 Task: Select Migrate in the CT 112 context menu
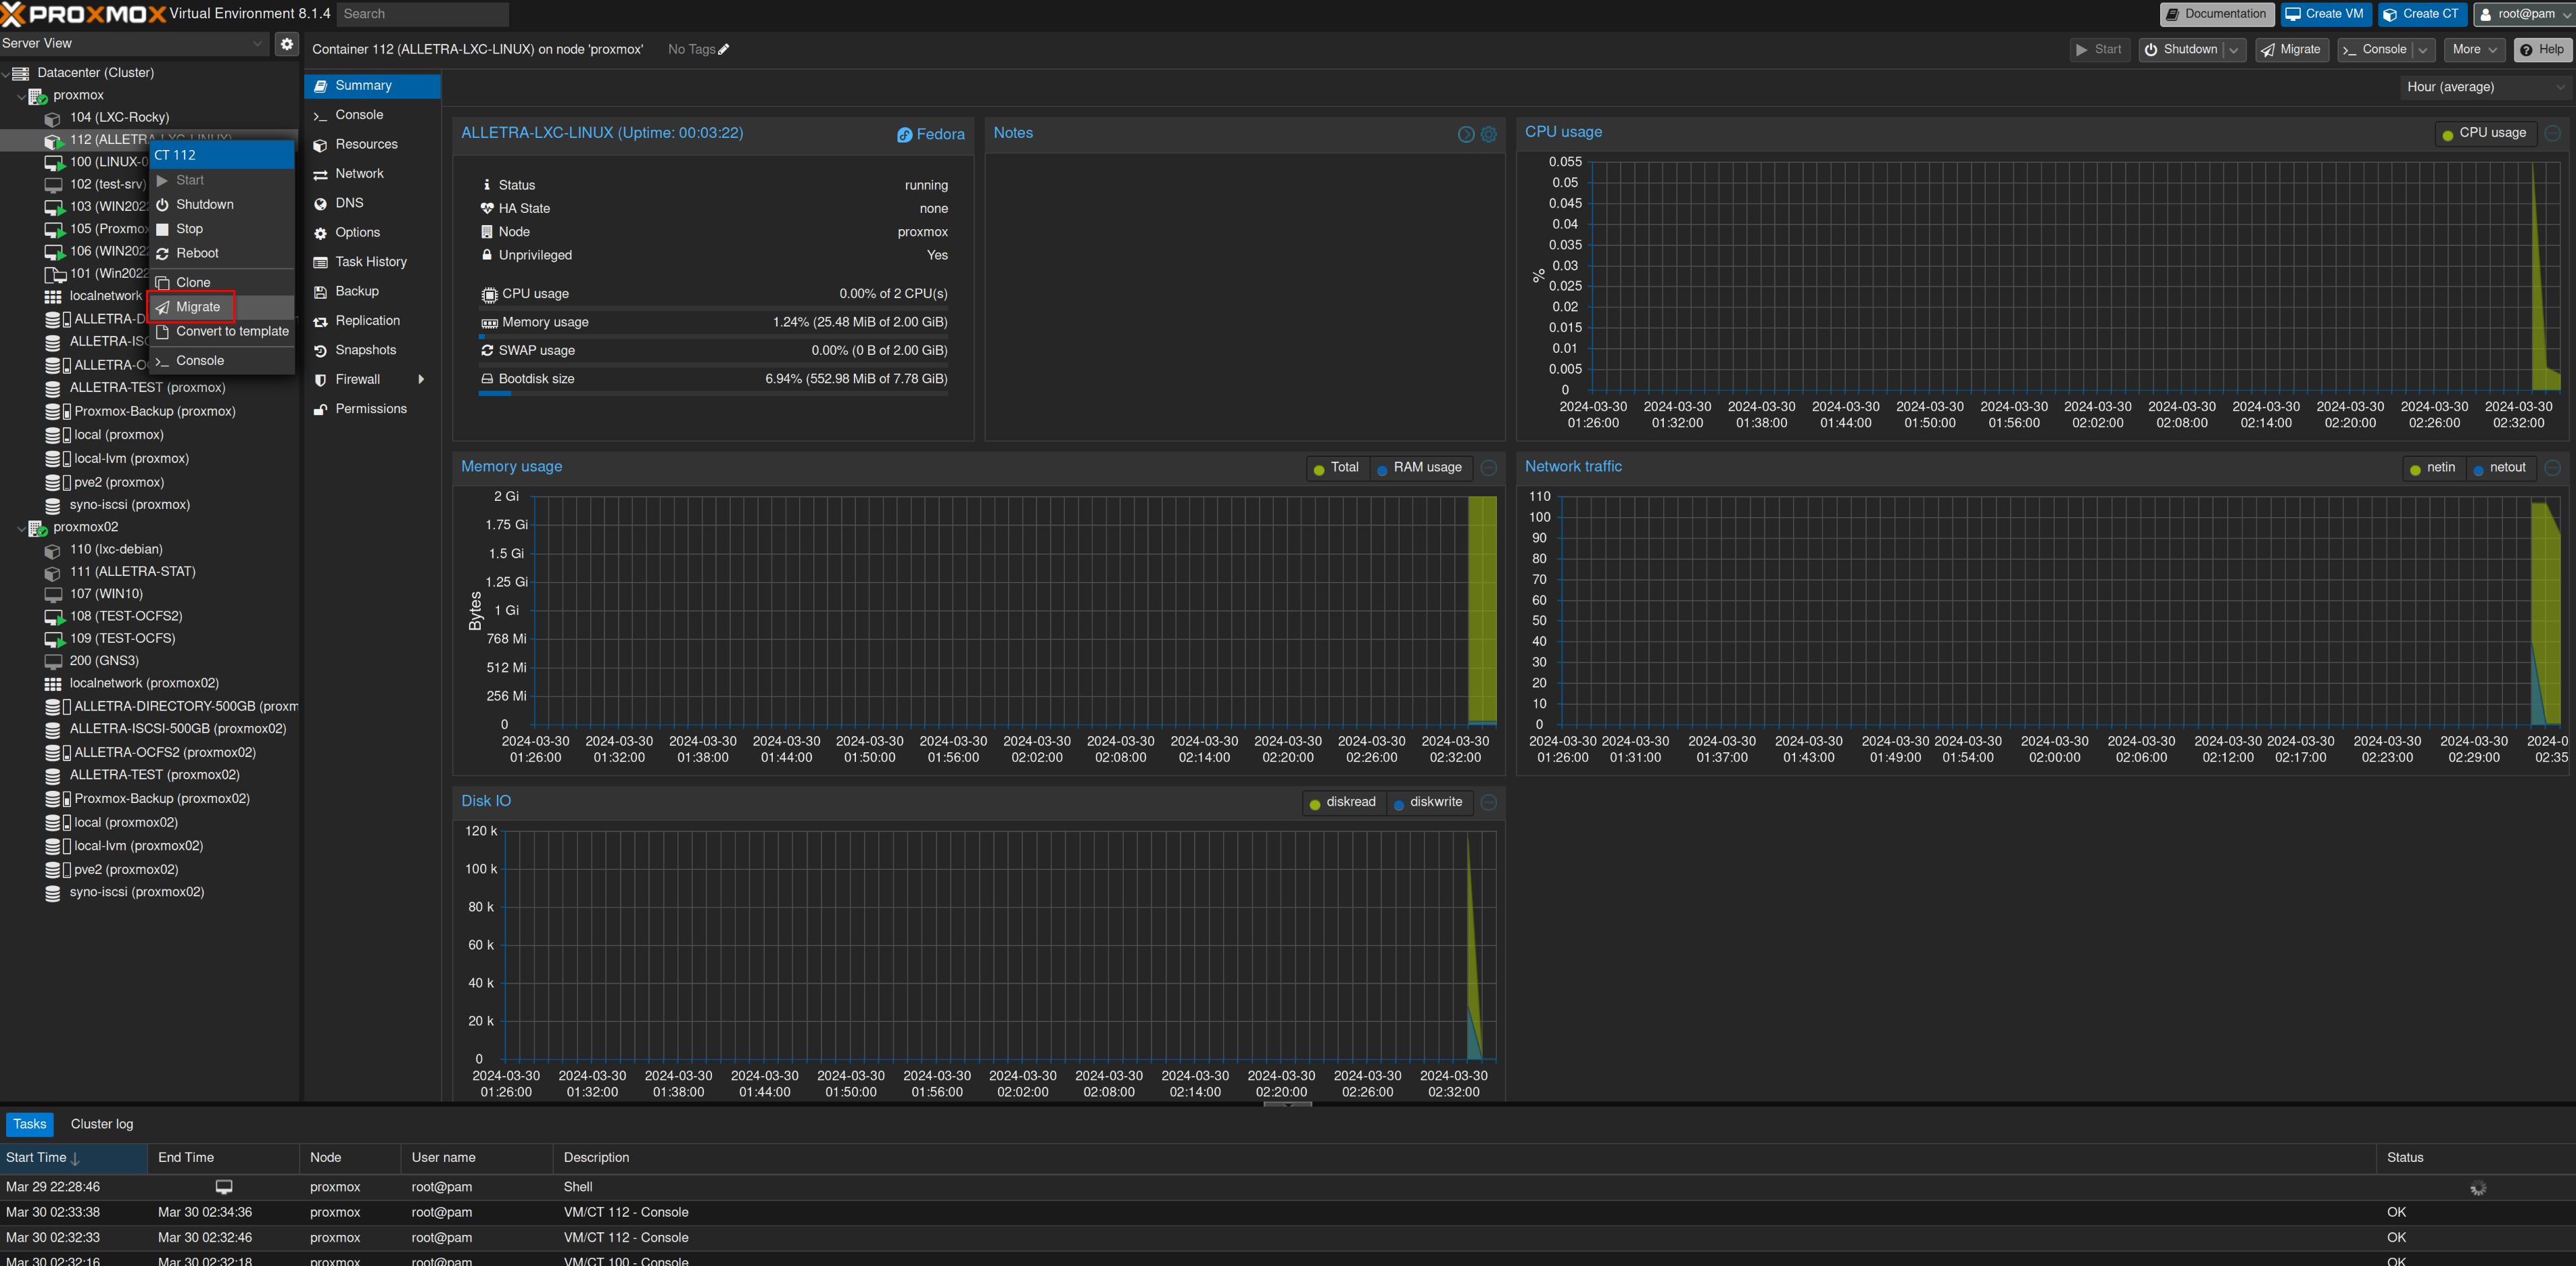tap(198, 307)
